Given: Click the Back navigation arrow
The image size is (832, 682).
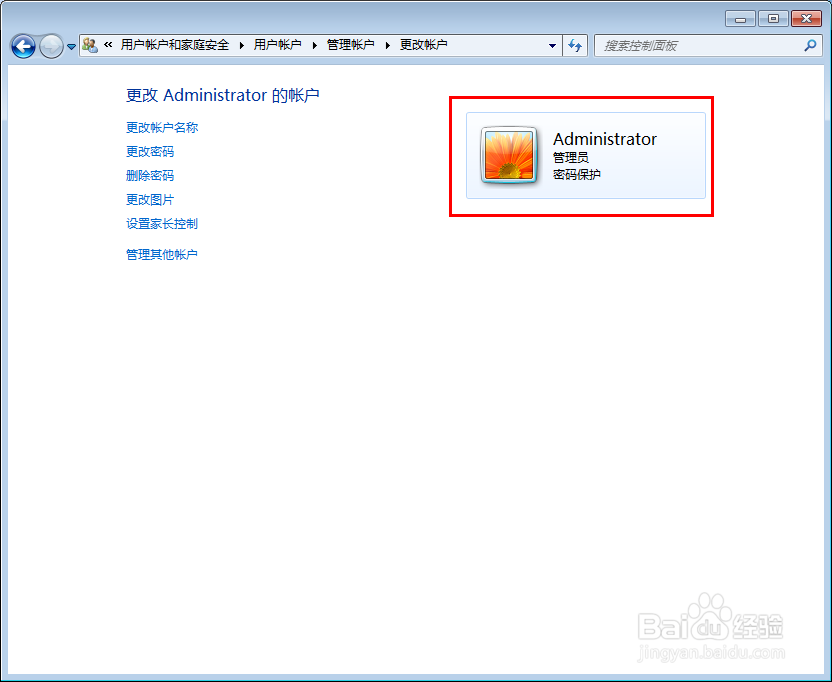Looking at the screenshot, I should (x=22, y=46).
